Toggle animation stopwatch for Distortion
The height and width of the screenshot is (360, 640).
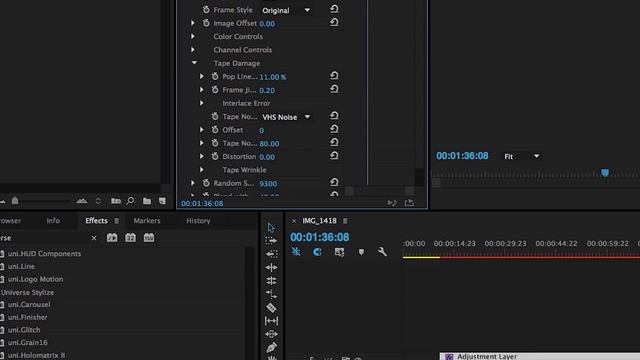[x=215, y=156]
